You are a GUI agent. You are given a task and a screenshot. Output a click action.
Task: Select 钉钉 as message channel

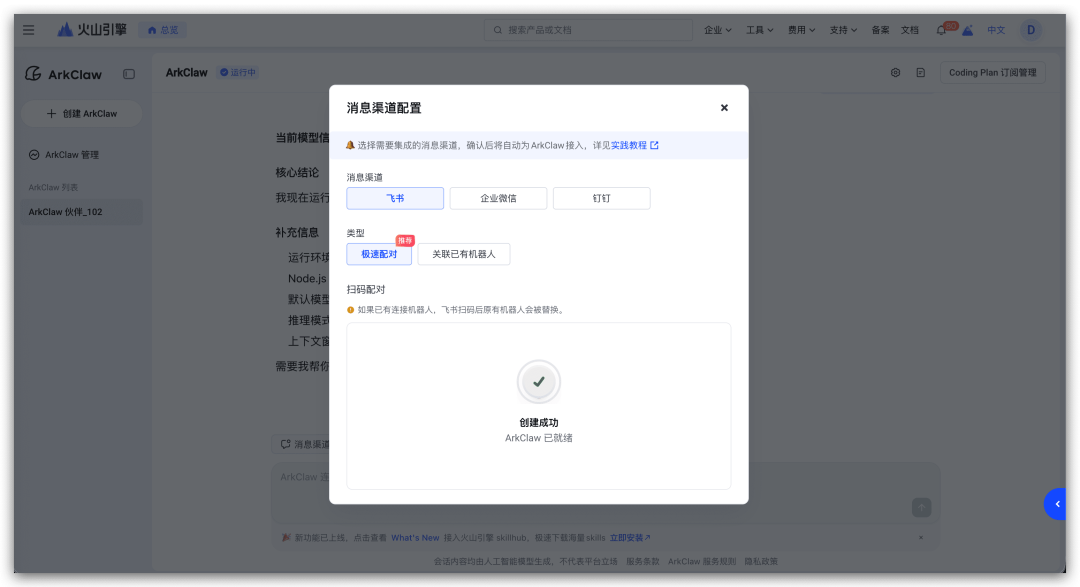(601, 198)
